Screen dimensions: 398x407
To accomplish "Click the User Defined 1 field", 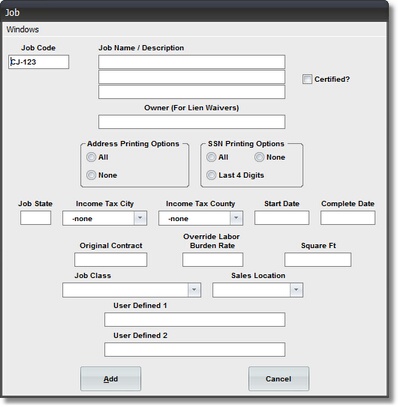I will [195, 320].
